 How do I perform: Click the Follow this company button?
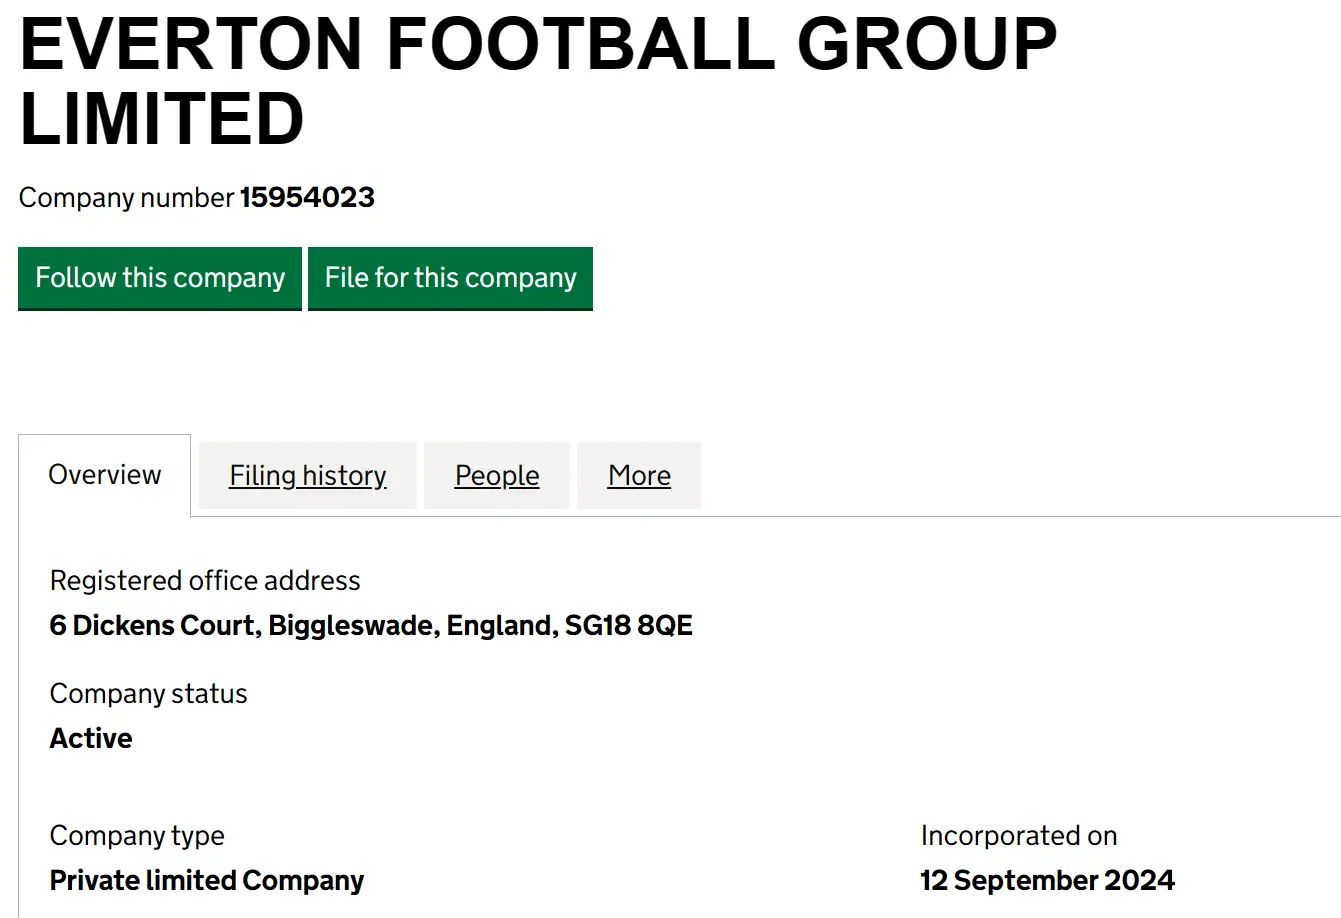click(160, 278)
